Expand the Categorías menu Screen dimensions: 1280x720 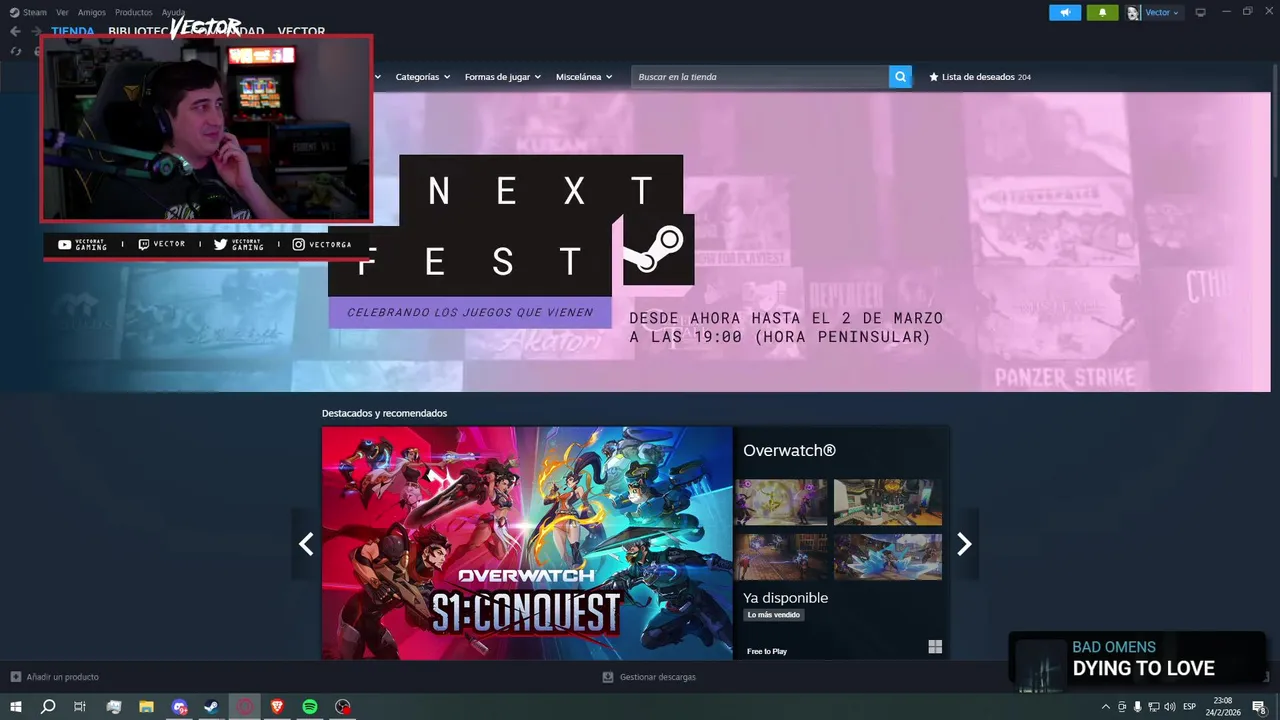tap(422, 77)
